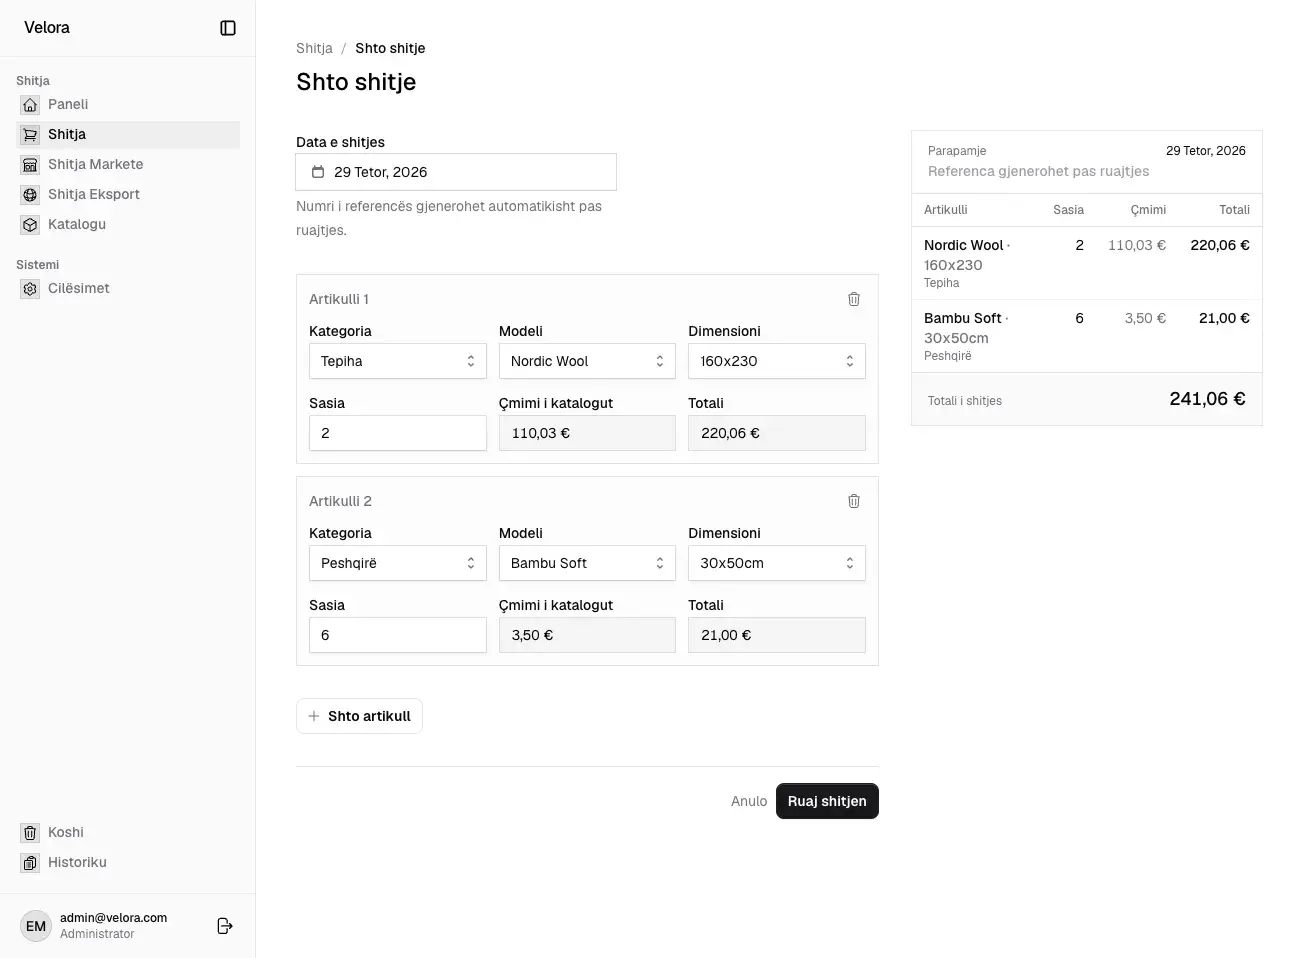Click admin@velora.com account text
Image resolution: width=1303 pixels, height=958 pixels.
pos(113,918)
